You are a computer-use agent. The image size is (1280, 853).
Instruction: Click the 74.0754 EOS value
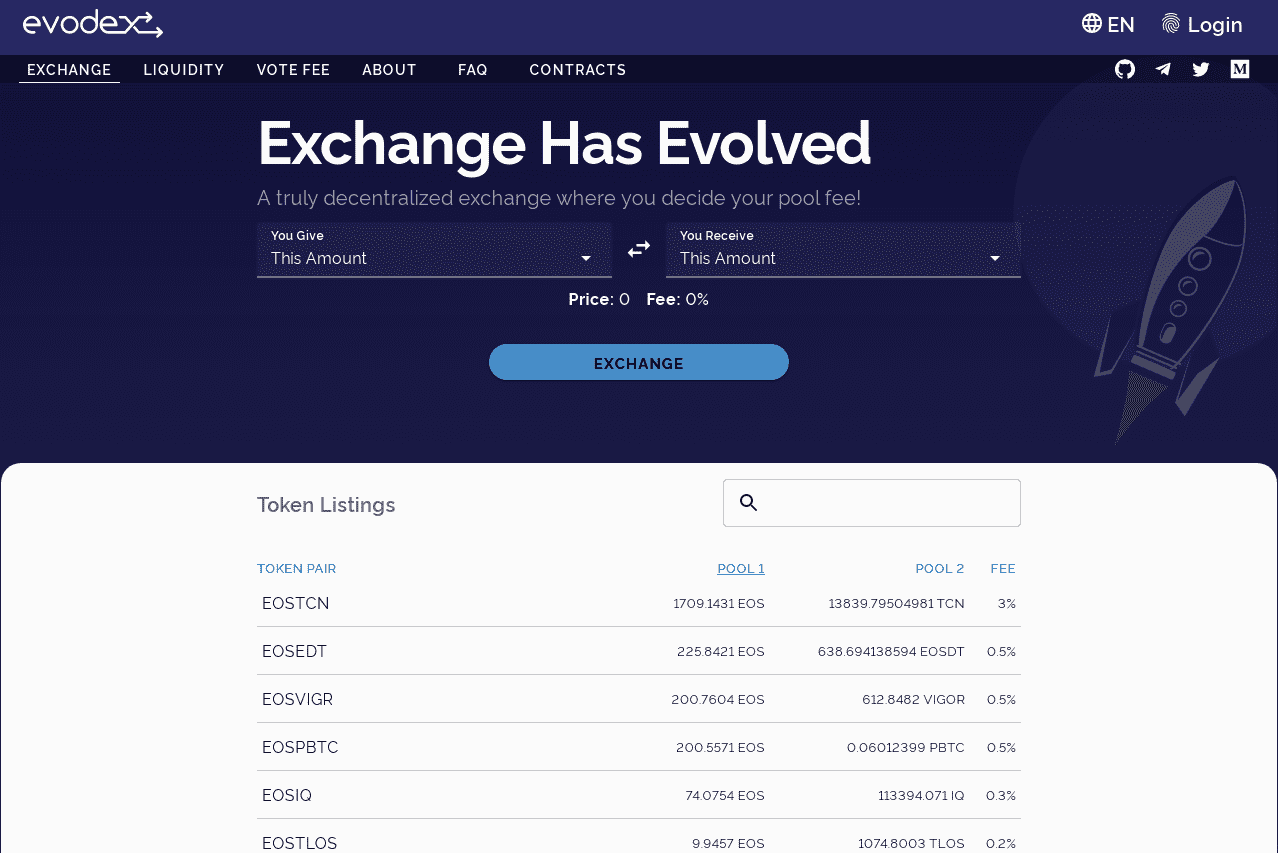tap(725, 796)
